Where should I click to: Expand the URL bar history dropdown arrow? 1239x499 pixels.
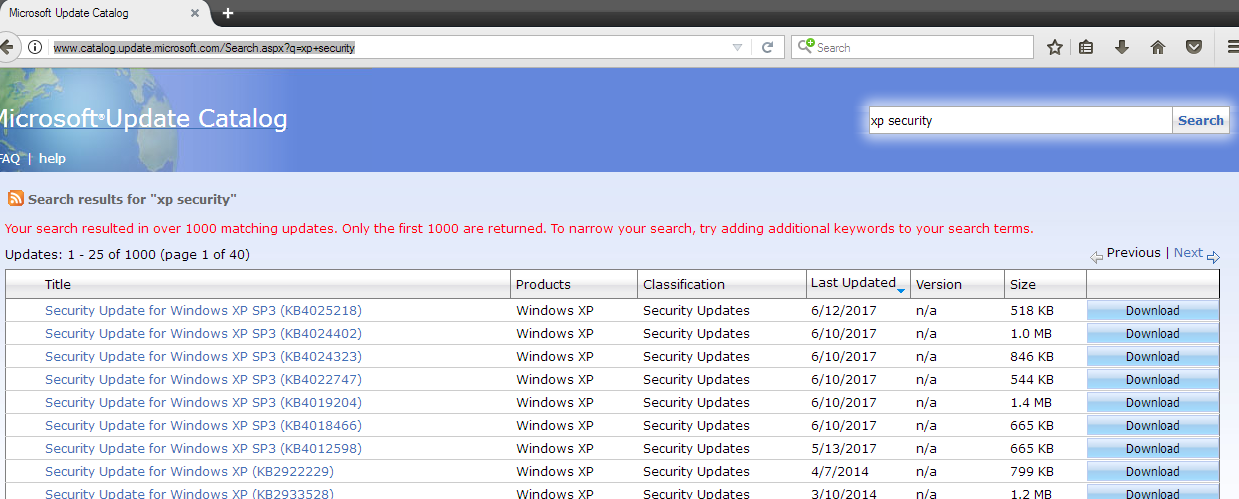(737, 47)
